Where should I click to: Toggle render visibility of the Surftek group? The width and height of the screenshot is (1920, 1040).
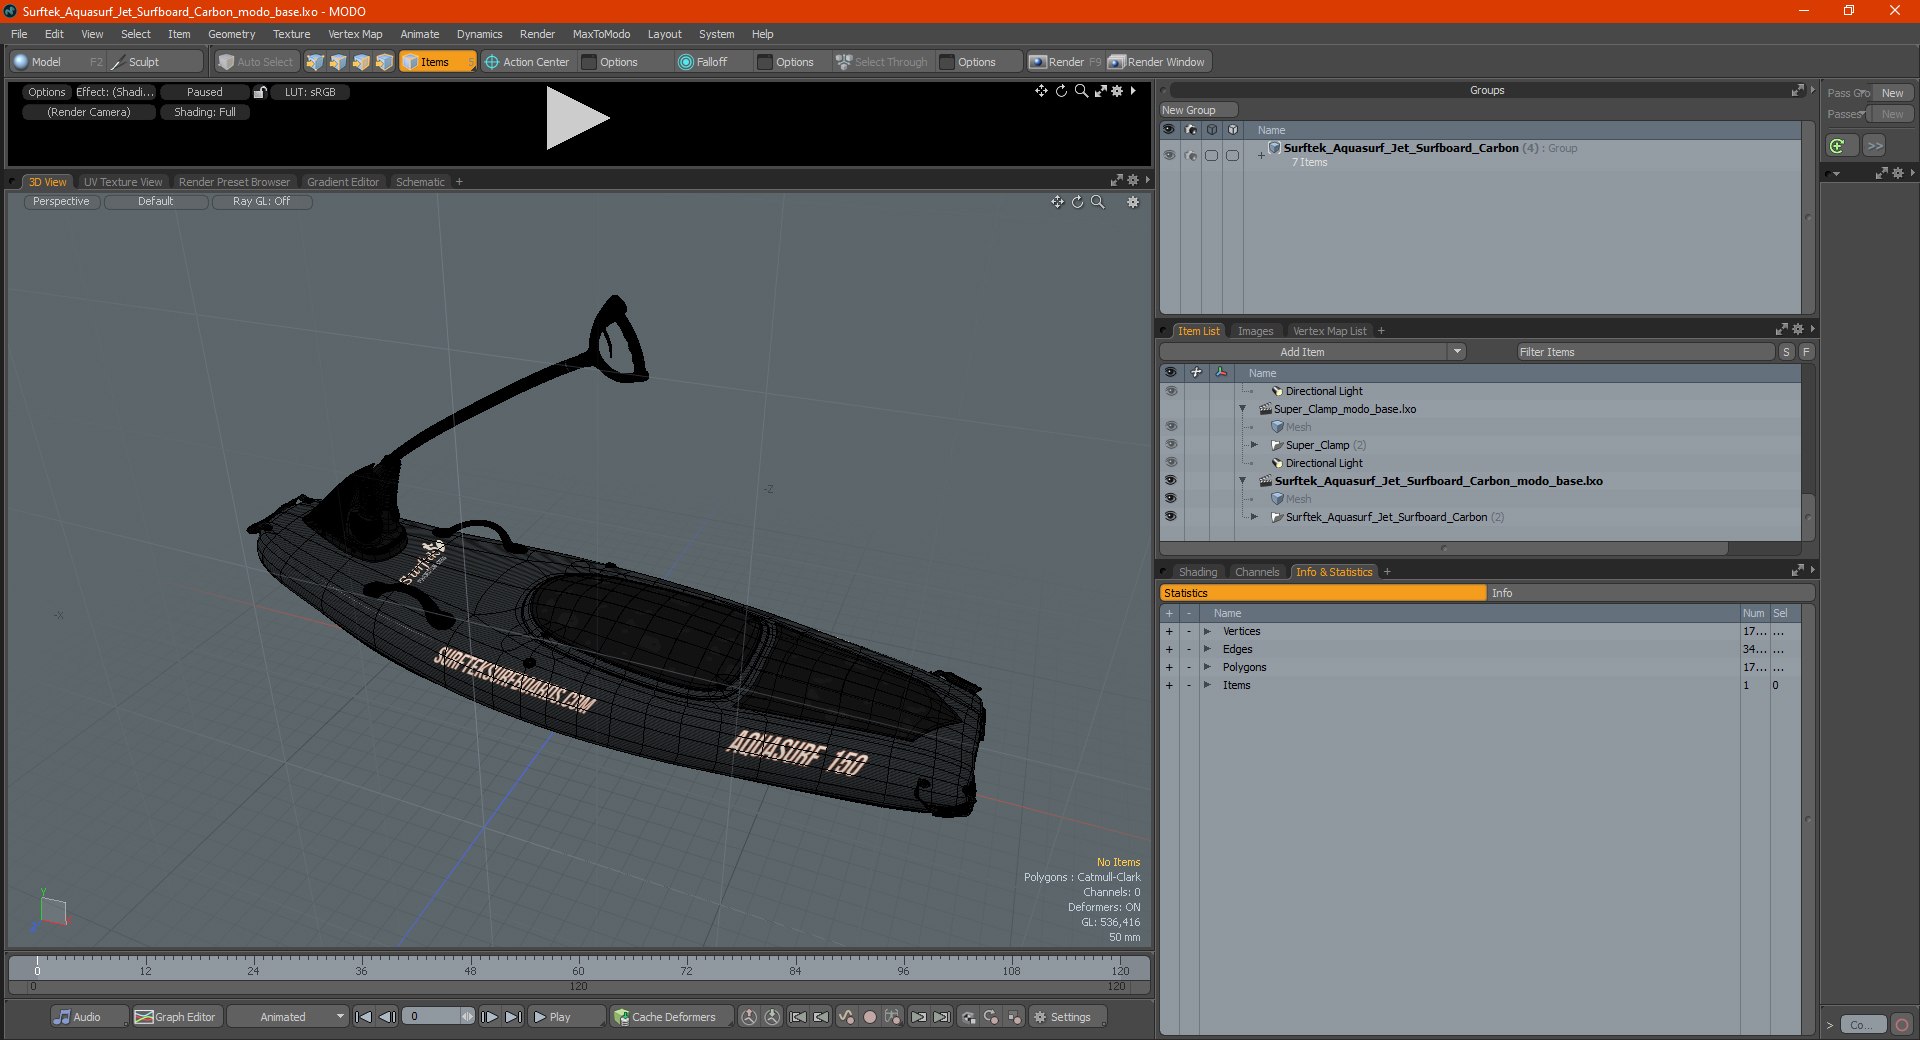[1190, 155]
